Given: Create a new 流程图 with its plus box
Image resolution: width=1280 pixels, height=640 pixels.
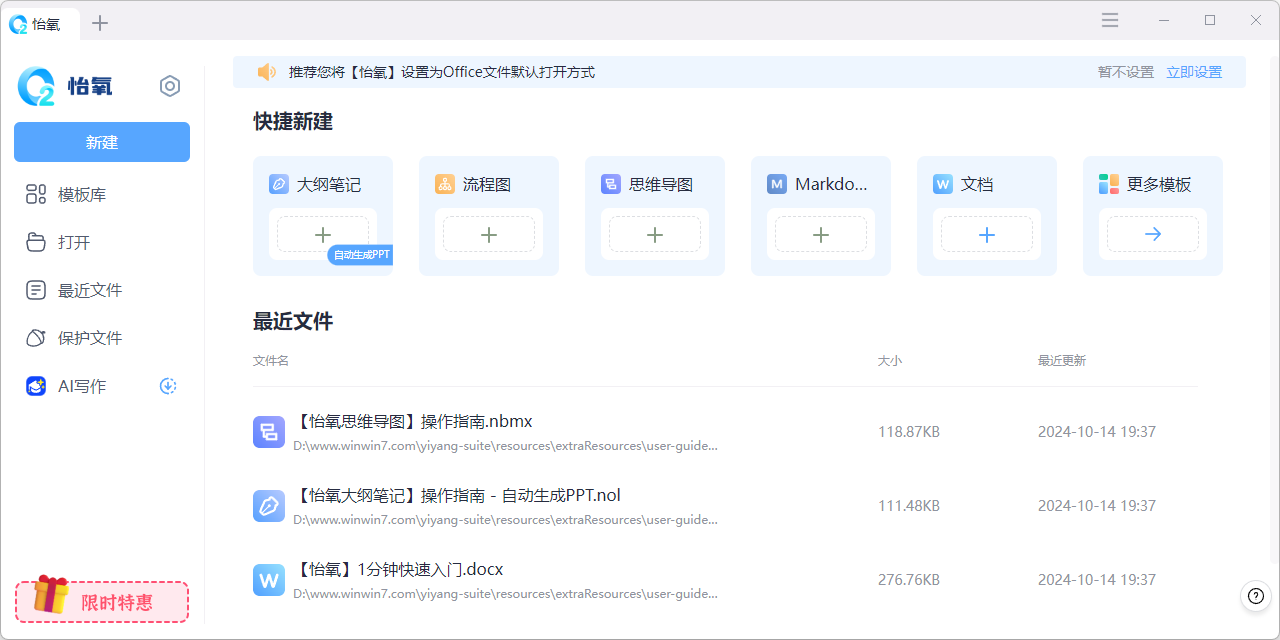Looking at the screenshot, I should tap(489, 234).
